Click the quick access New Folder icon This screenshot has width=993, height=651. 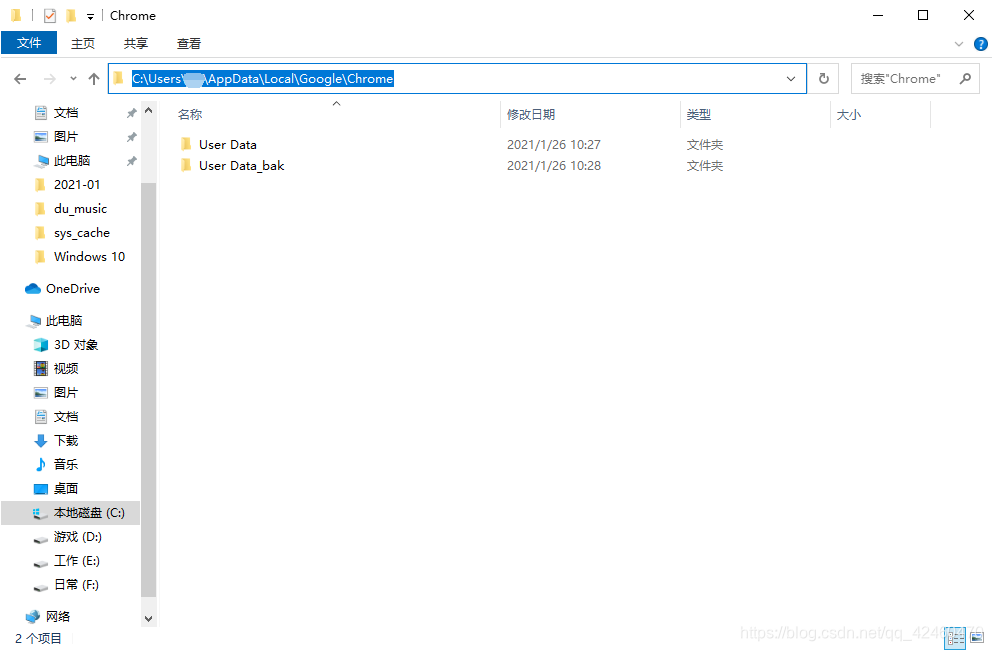(x=71, y=16)
